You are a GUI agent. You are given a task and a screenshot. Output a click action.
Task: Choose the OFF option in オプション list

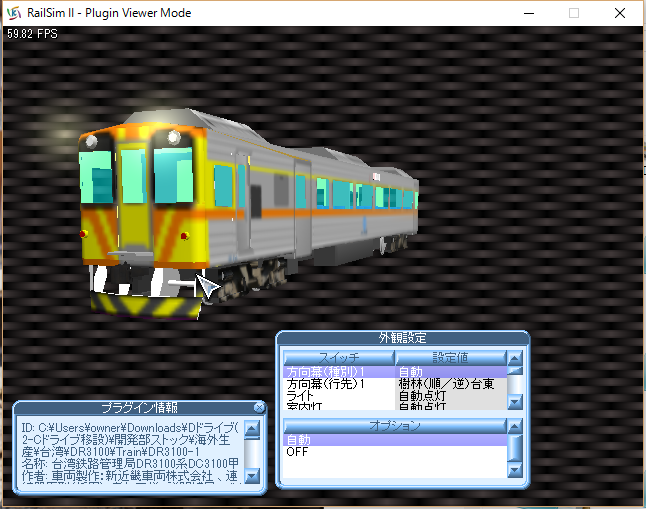tap(395, 452)
